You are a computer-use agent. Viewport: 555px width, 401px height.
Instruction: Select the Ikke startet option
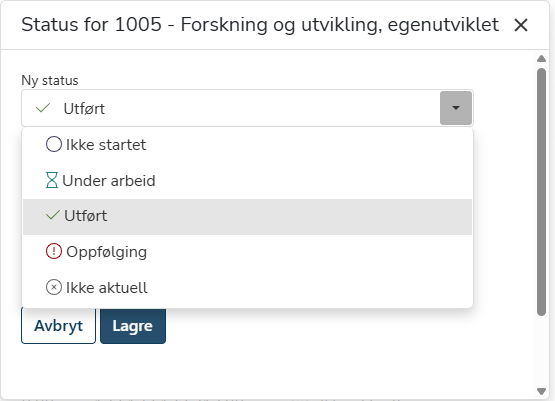(x=247, y=145)
